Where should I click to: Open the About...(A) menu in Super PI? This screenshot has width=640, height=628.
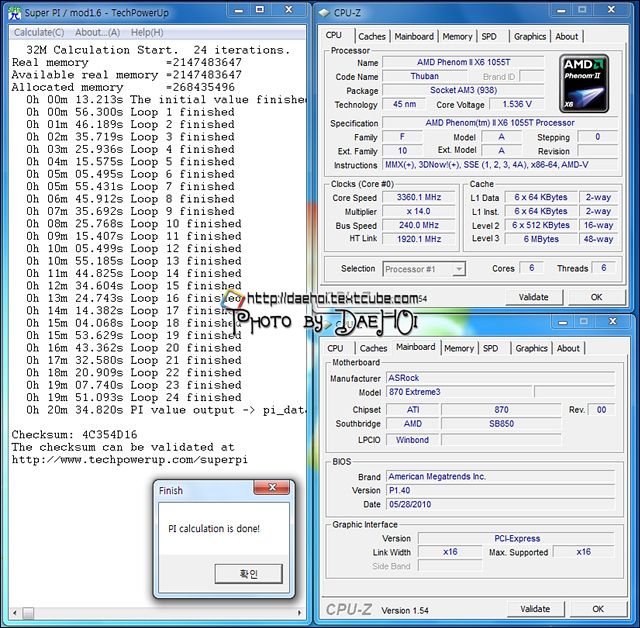coord(97,33)
